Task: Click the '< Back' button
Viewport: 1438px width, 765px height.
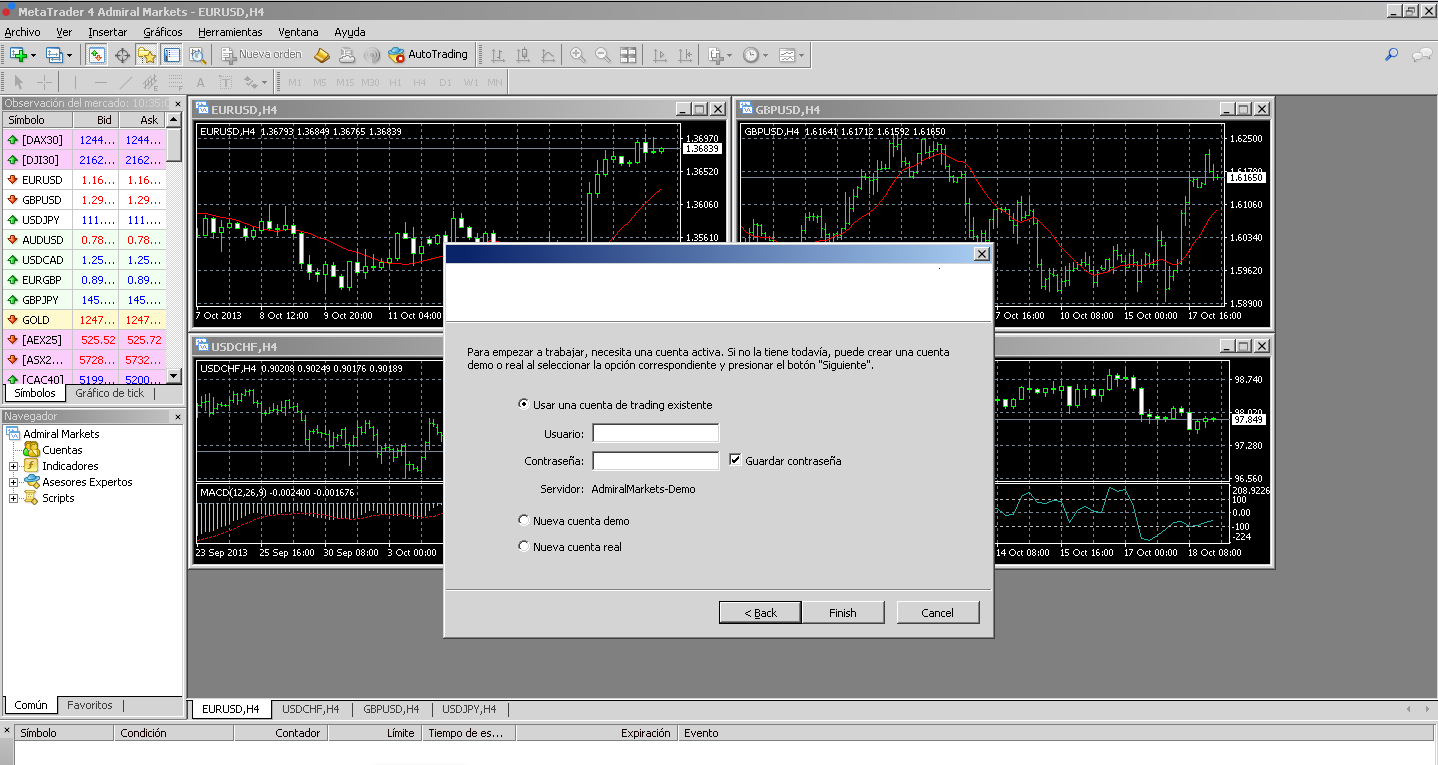Action: [x=760, y=612]
